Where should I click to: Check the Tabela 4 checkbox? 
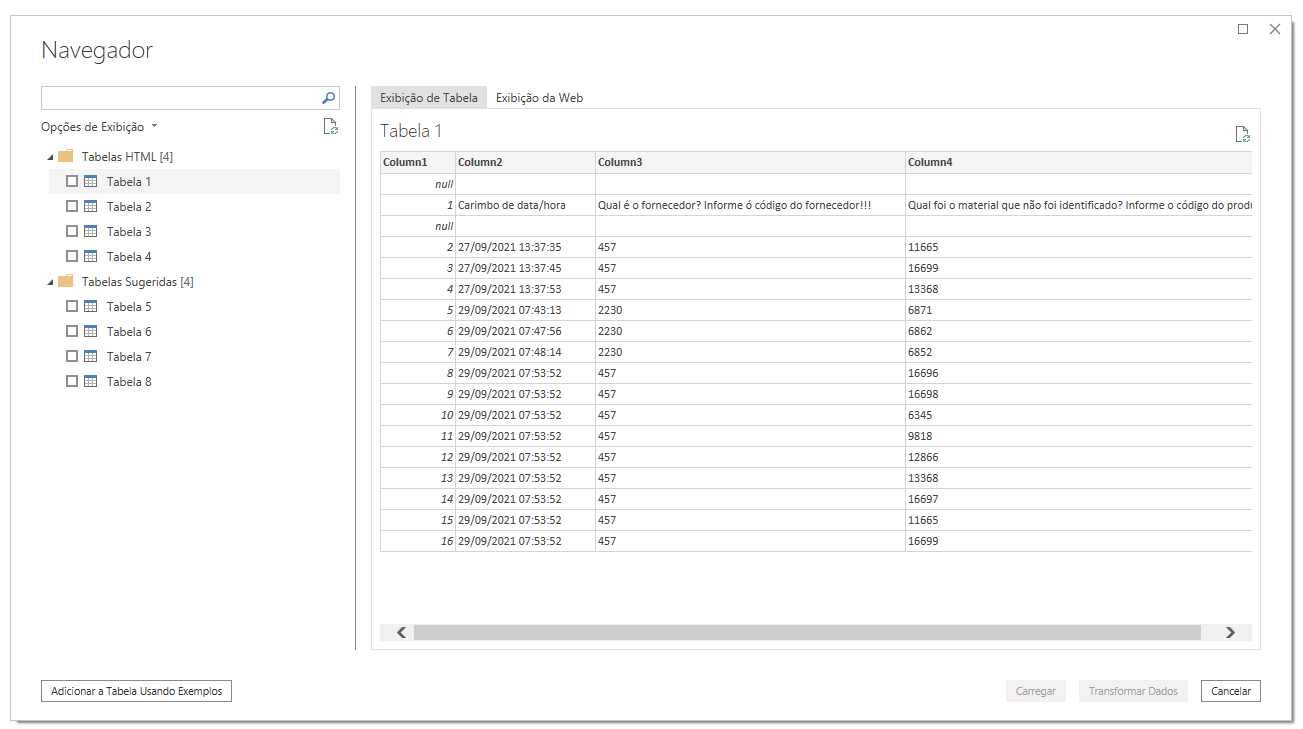tap(72, 257)
